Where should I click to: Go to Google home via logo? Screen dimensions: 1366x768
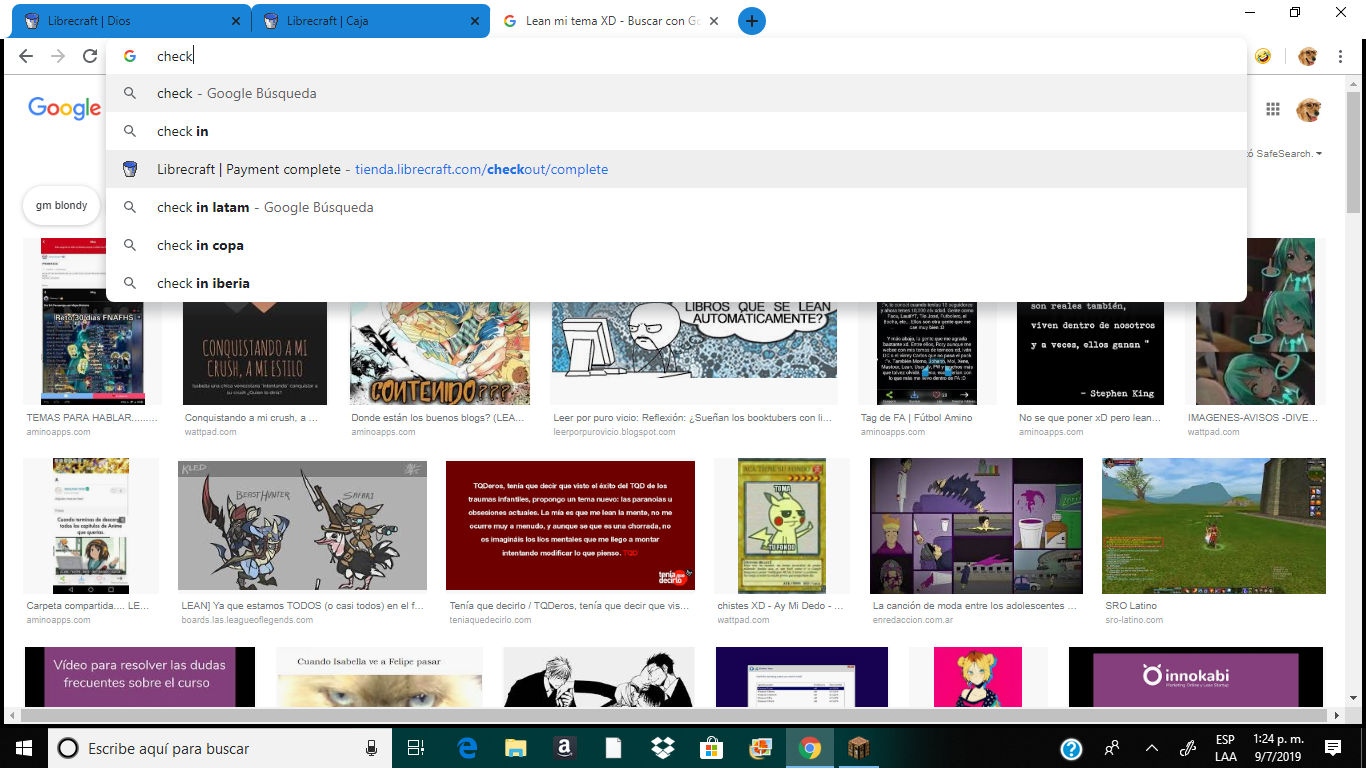[x=64, y=108]
